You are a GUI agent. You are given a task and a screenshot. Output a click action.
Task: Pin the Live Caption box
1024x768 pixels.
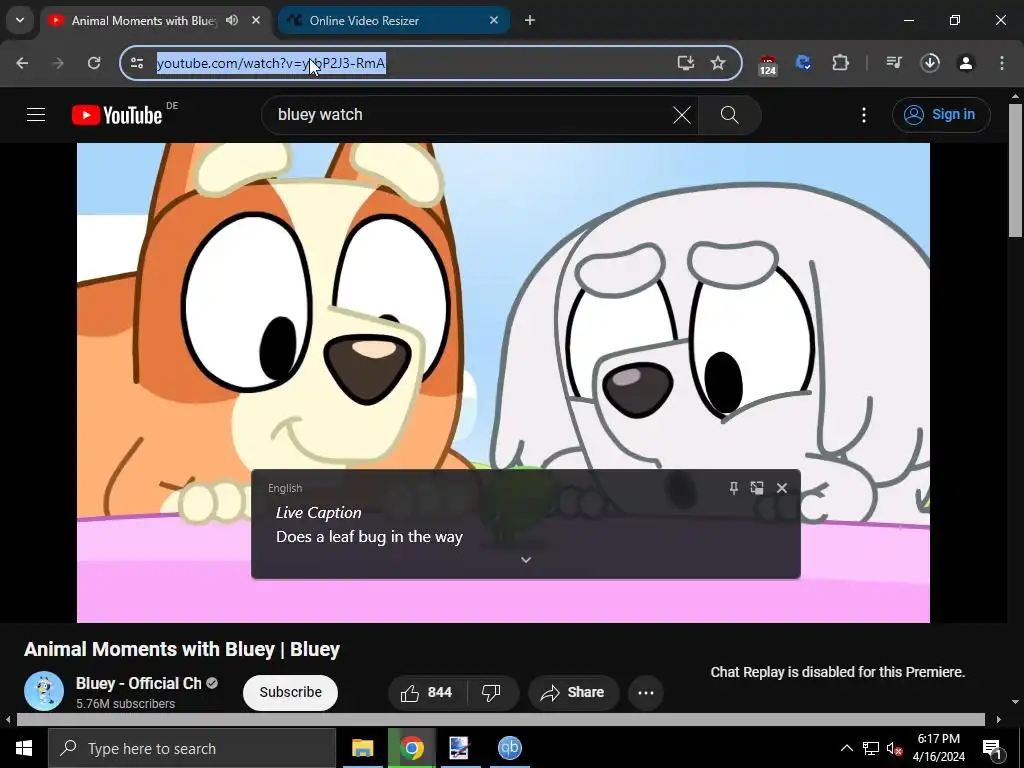[733, 488]
